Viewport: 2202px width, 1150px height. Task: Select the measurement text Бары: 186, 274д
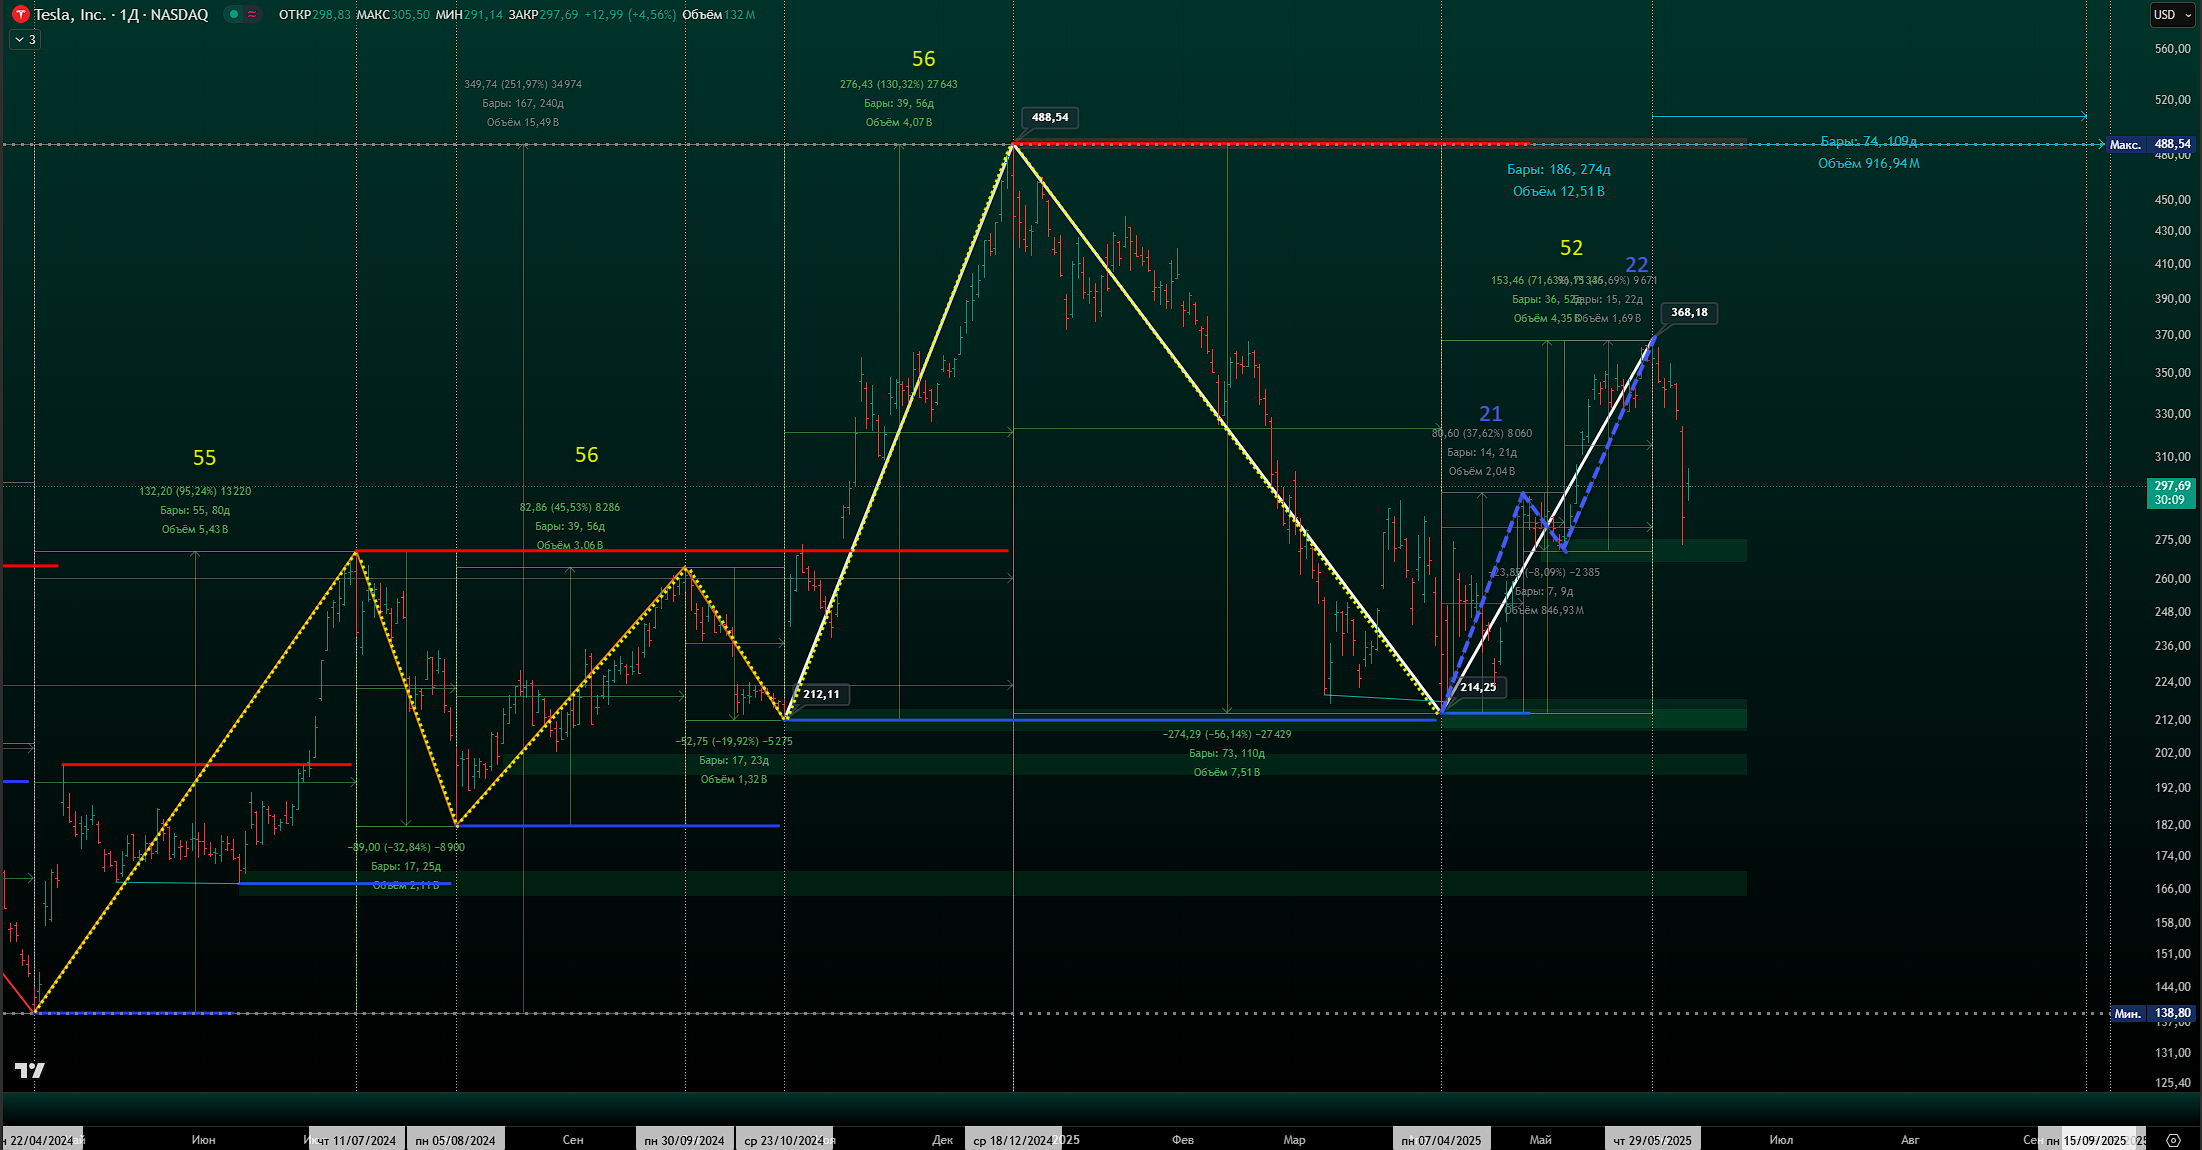tap(1559, 170)
